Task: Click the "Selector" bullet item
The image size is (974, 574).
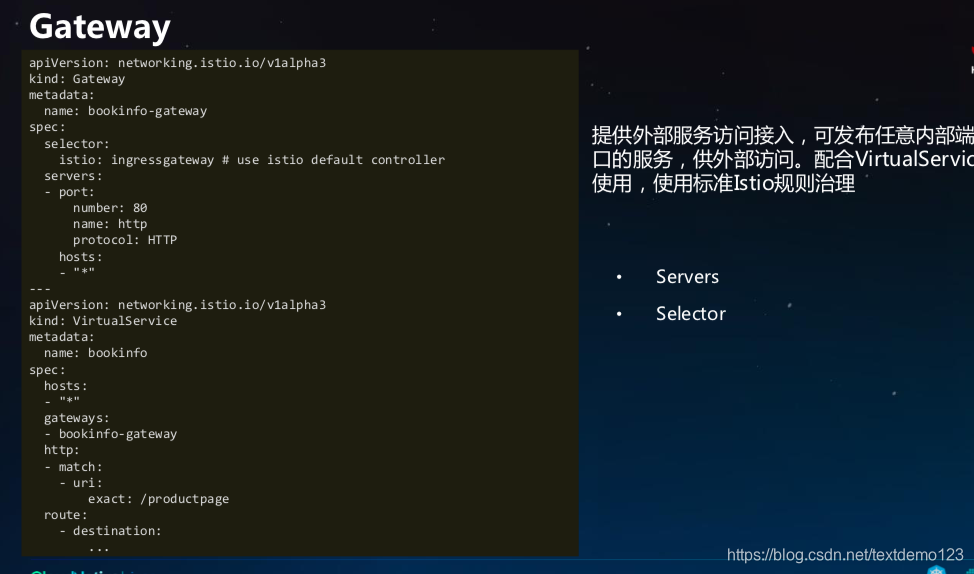Action: (x=691, y=314)
